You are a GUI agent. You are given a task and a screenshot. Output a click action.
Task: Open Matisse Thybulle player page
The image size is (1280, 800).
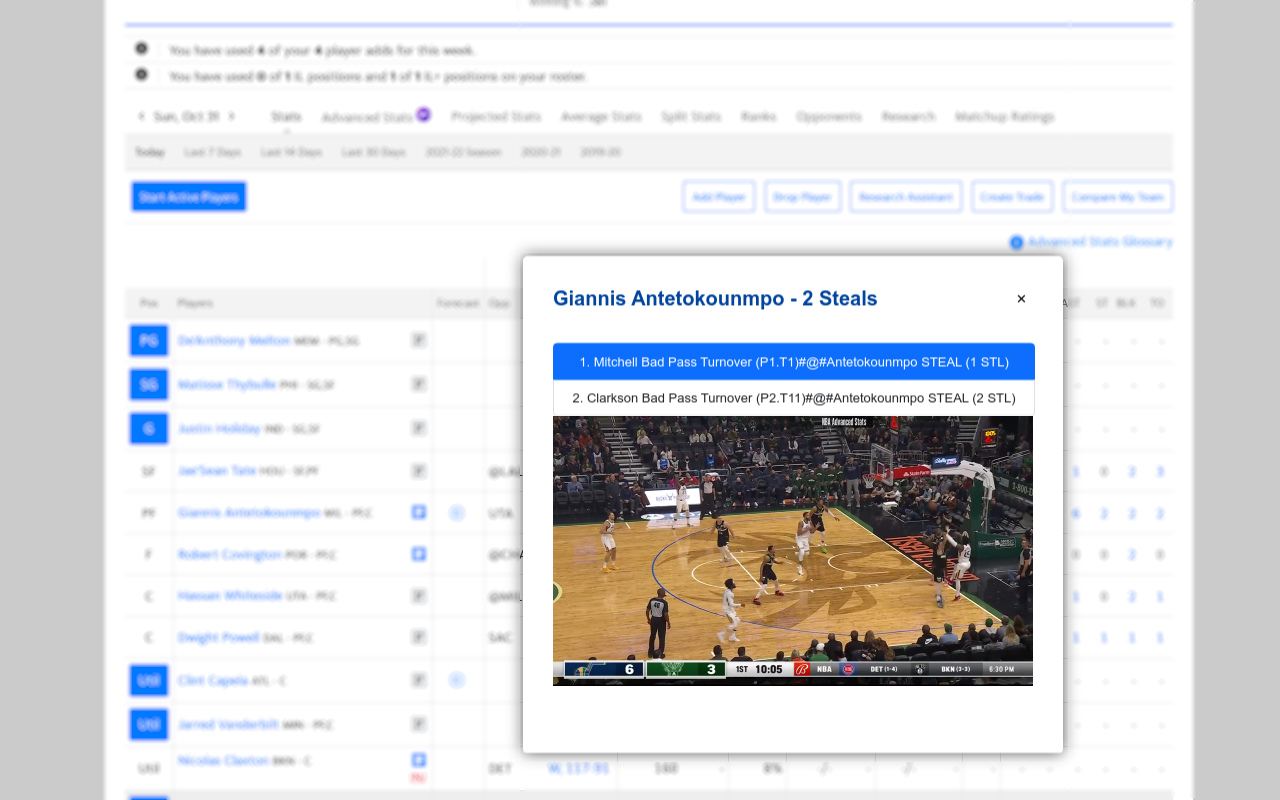tap(227, 384)
